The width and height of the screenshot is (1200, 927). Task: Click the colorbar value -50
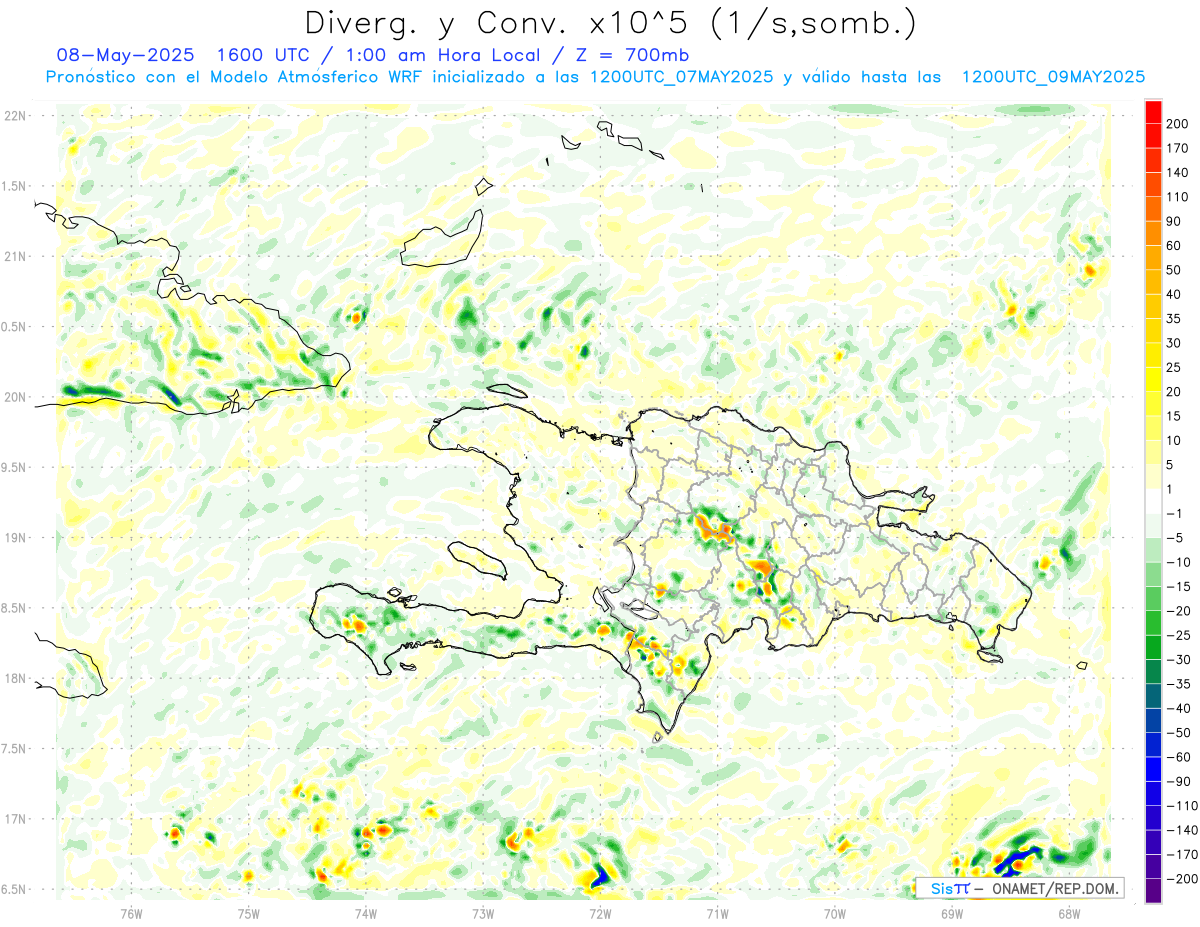1180,733
